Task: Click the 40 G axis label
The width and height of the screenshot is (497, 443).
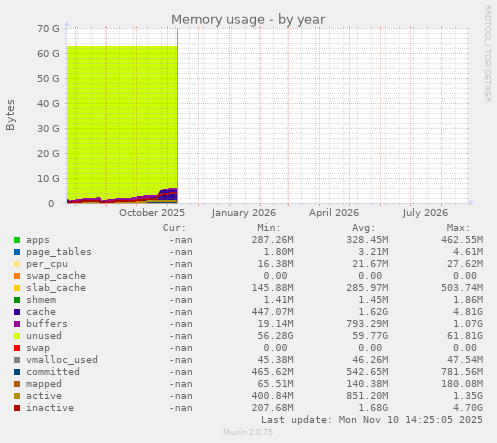Action: click(x=48, y=104)
